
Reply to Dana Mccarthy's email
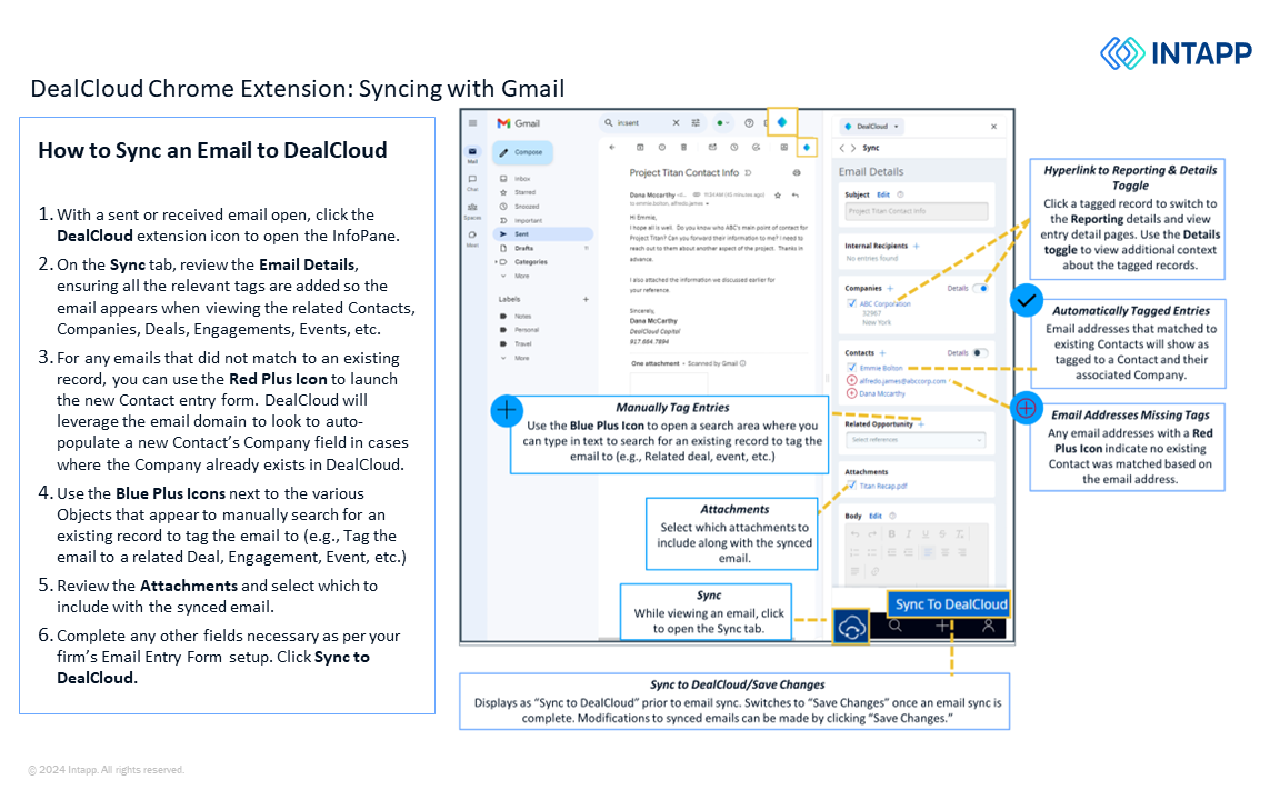[x=794, y=194]
